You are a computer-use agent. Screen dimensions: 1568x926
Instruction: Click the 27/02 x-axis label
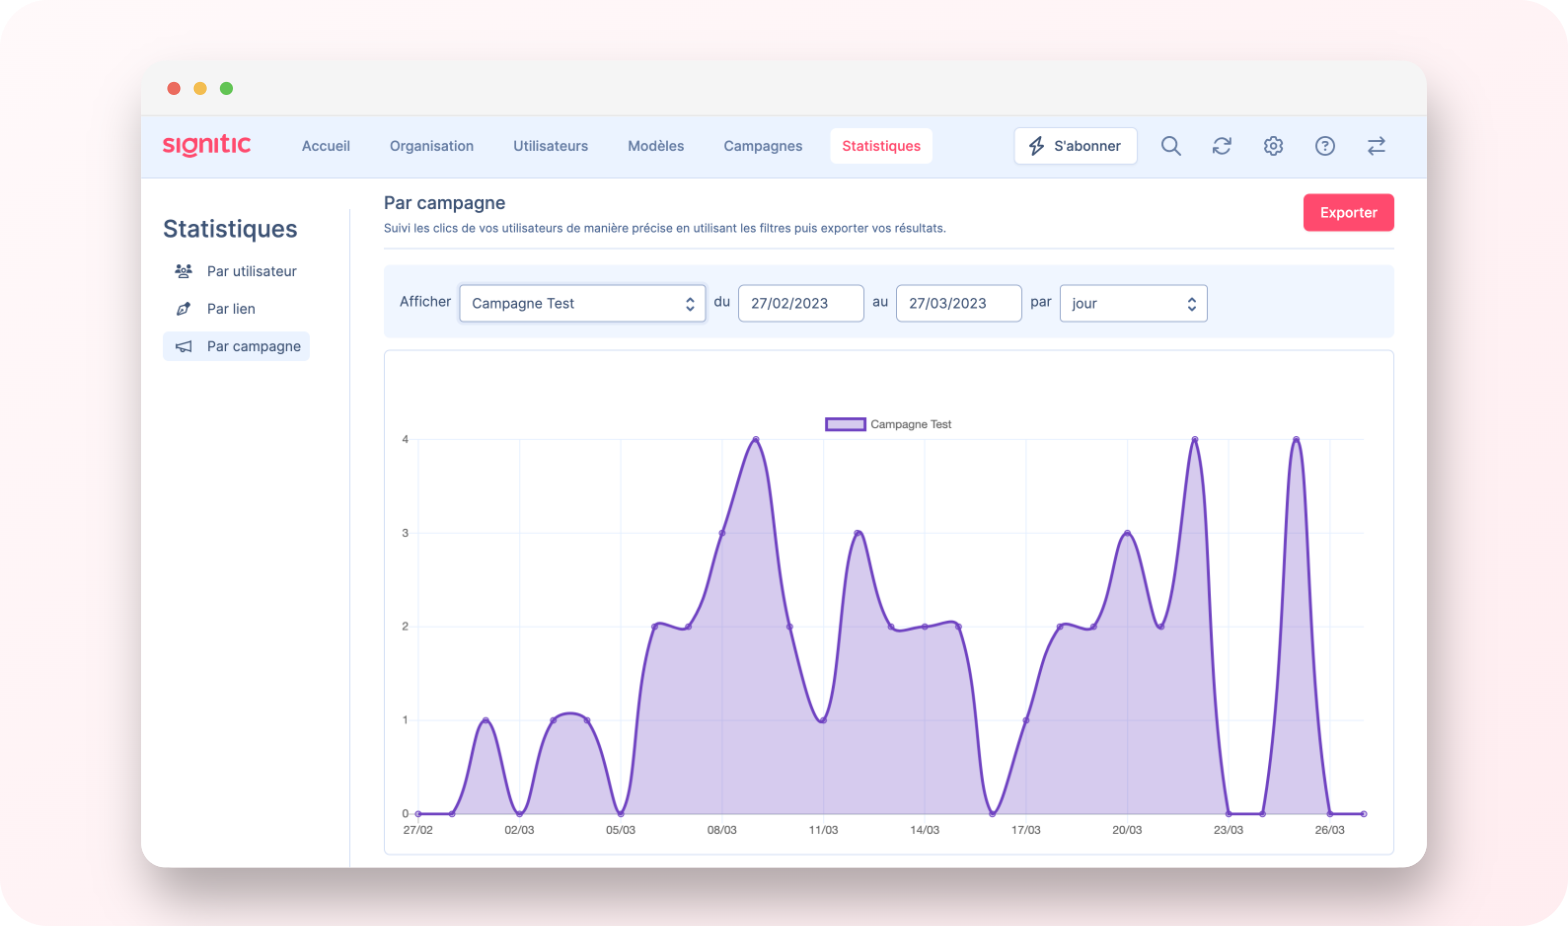coord(418,830)
